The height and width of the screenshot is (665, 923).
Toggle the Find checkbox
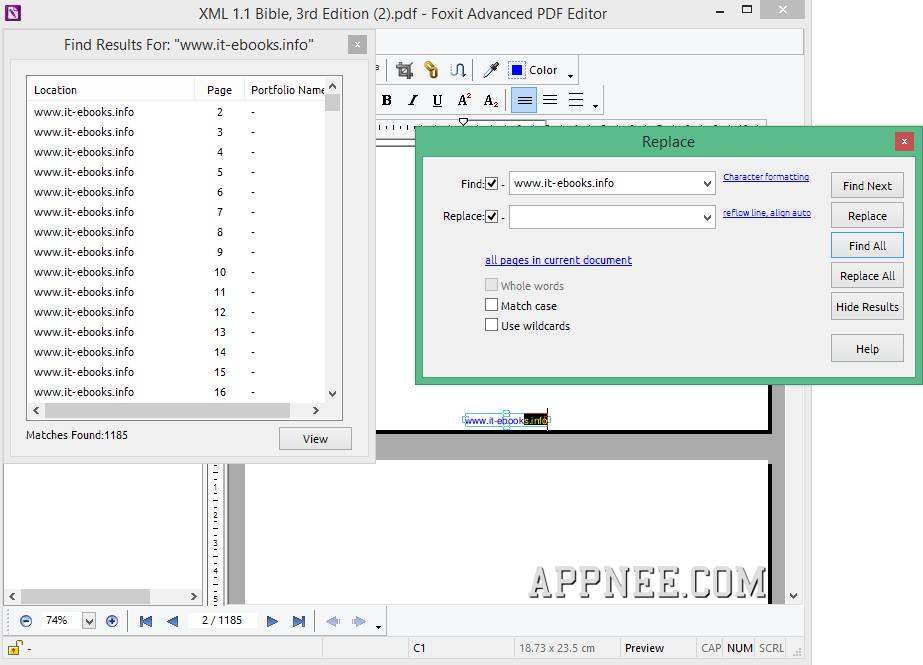pyautogui.click(x=492, y=184)
